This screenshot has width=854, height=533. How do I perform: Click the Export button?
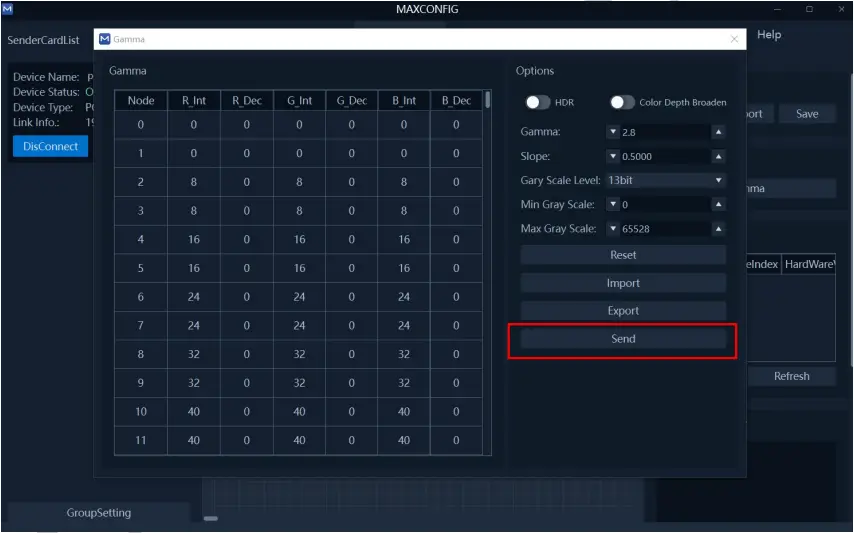point(623,311)
